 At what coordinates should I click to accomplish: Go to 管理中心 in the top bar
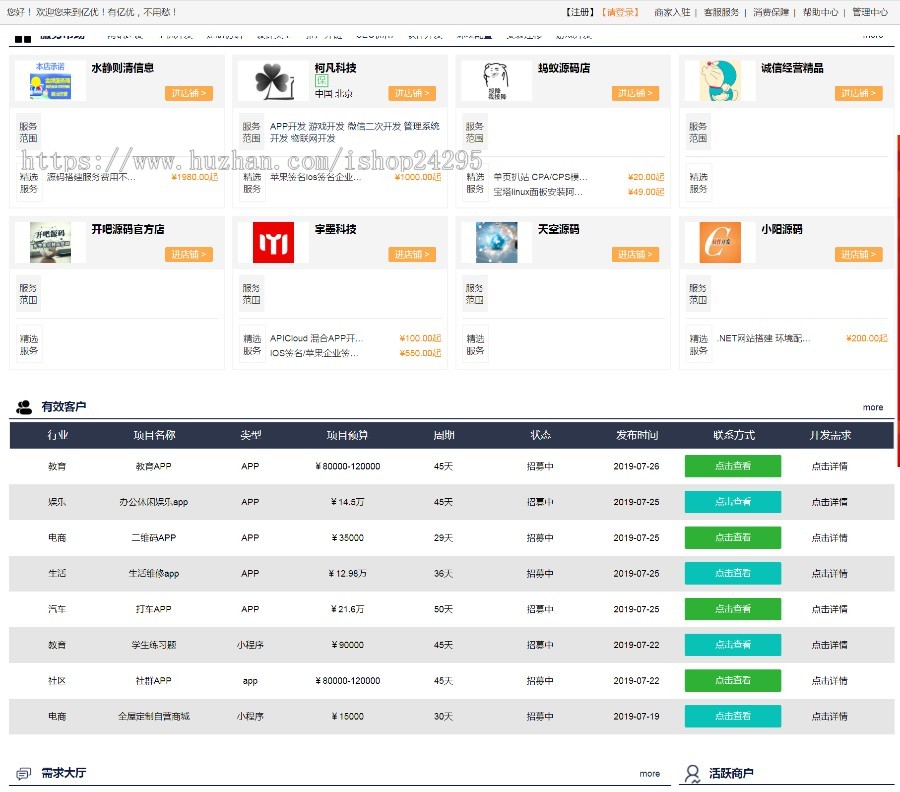869,13
